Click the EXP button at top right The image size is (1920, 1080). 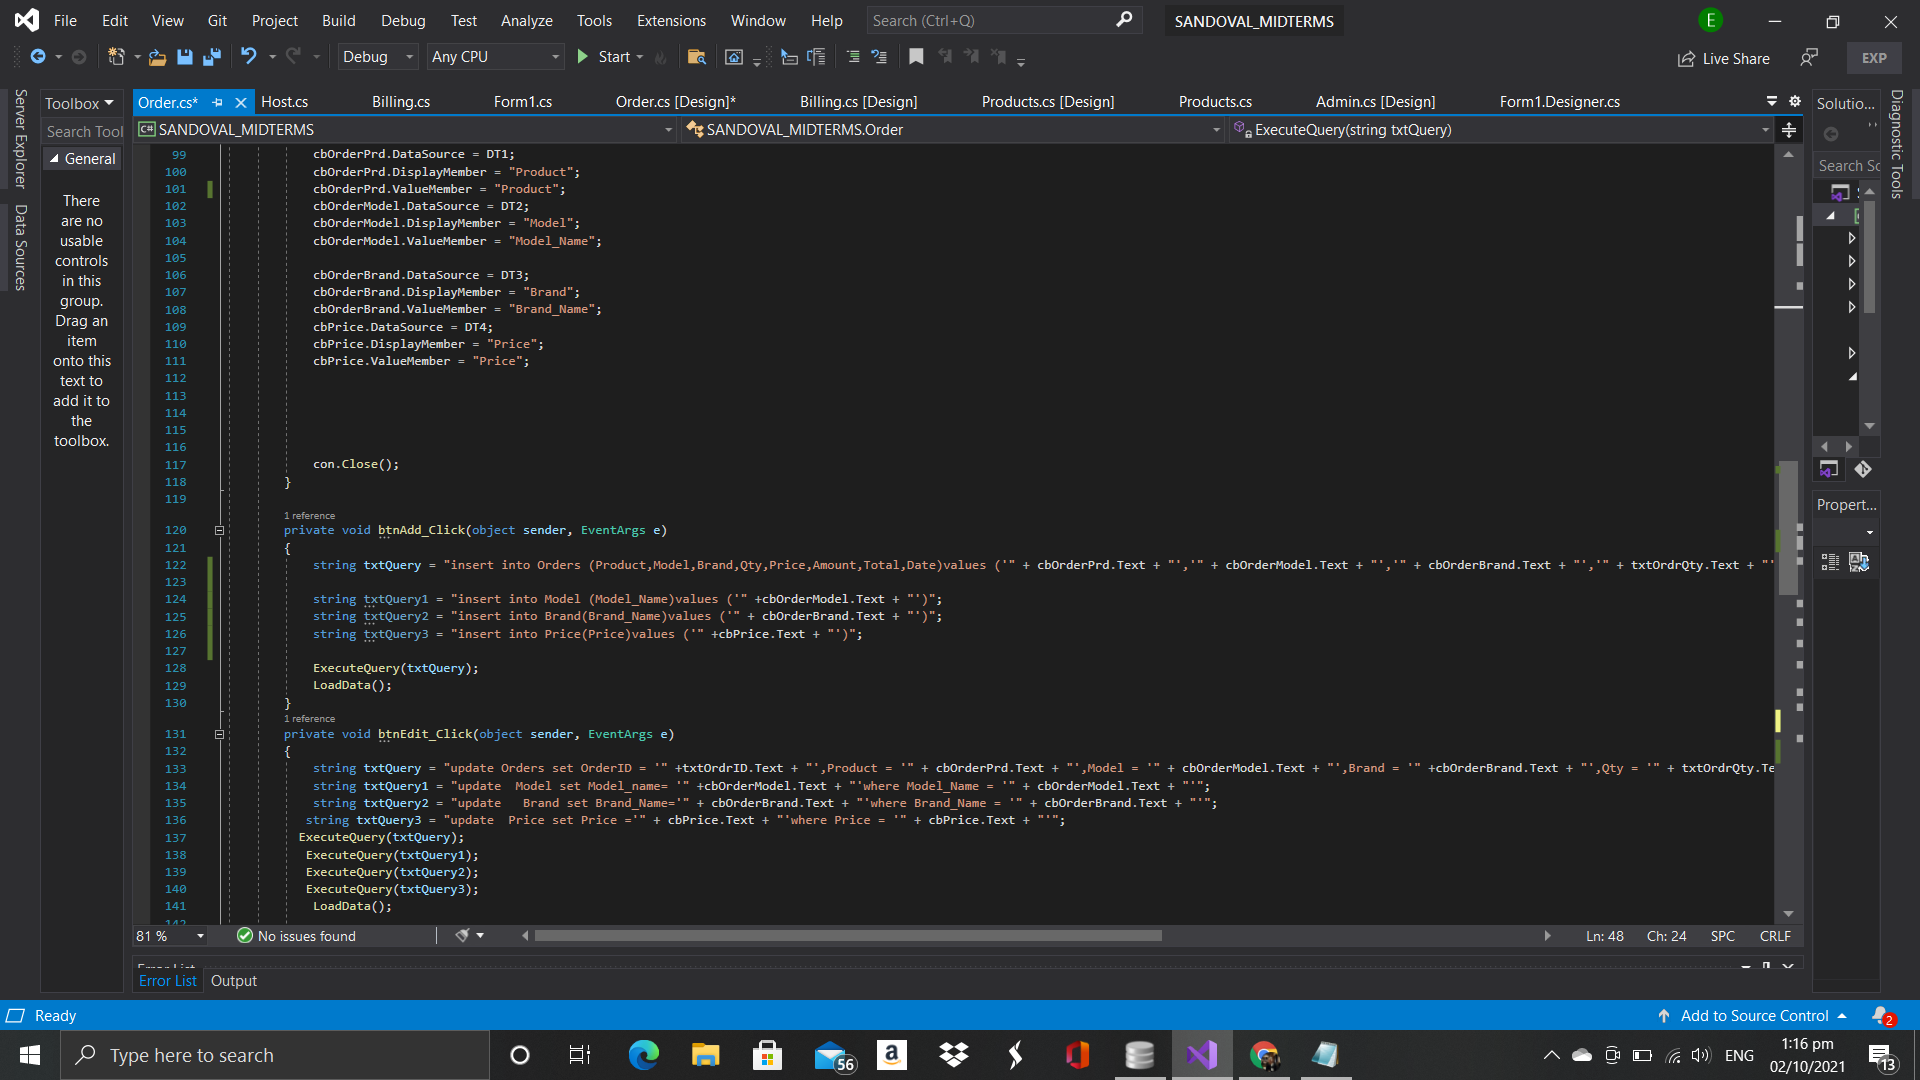[1874, 58]
